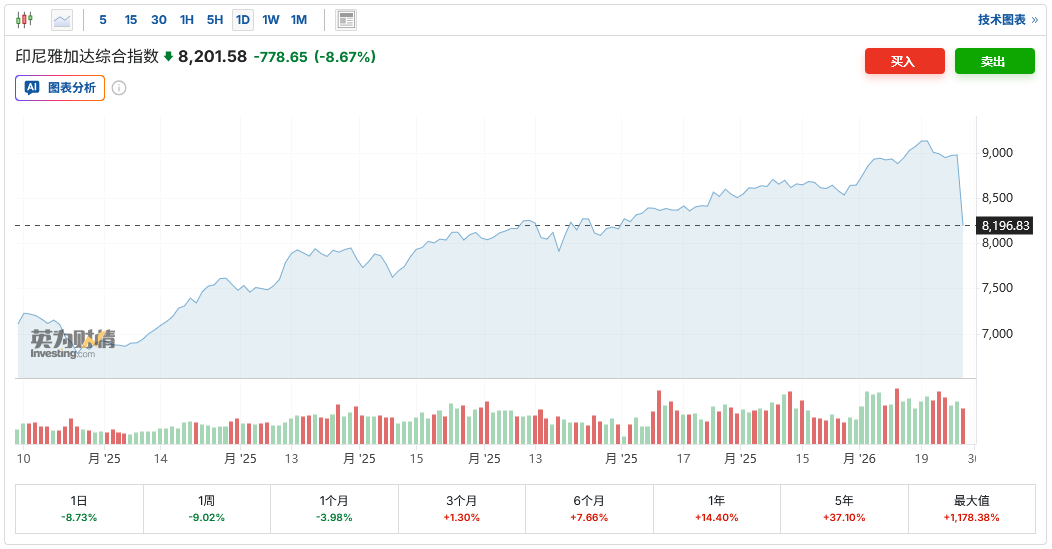Select the 1年 performance range tab

716,508
